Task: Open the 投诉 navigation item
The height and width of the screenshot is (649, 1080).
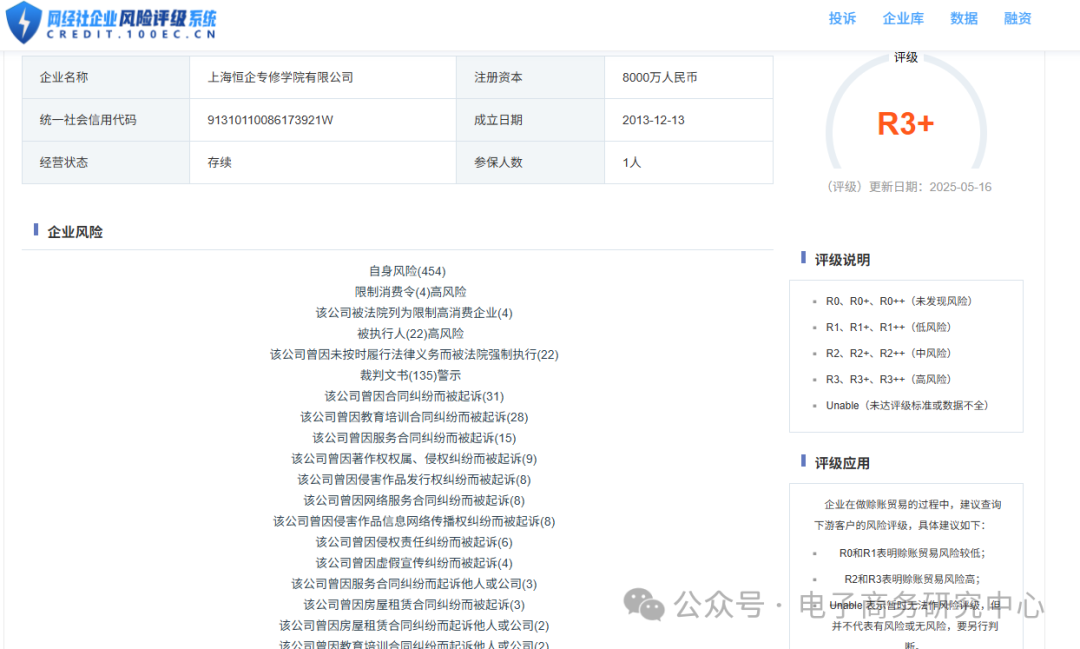Action: pyautogui.click(x=842, y=19)
